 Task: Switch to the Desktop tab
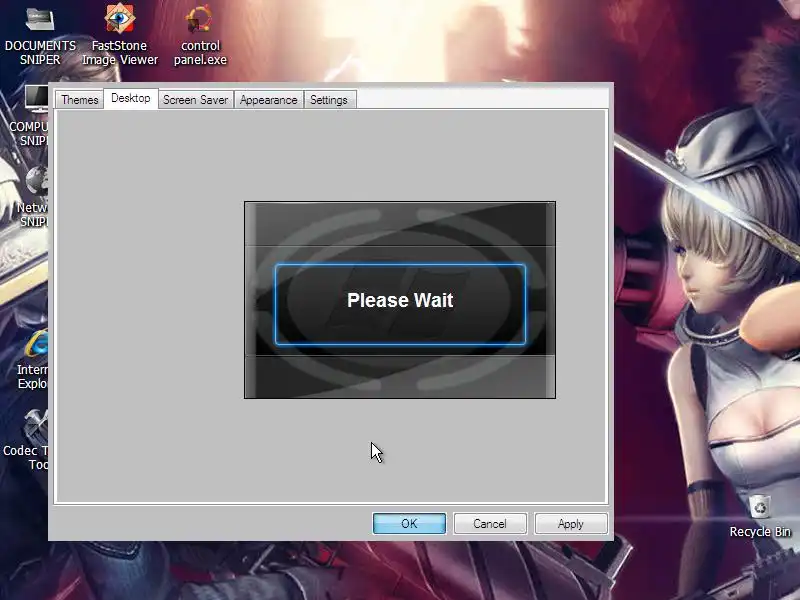pyautogui.click(x=131, y=98)
